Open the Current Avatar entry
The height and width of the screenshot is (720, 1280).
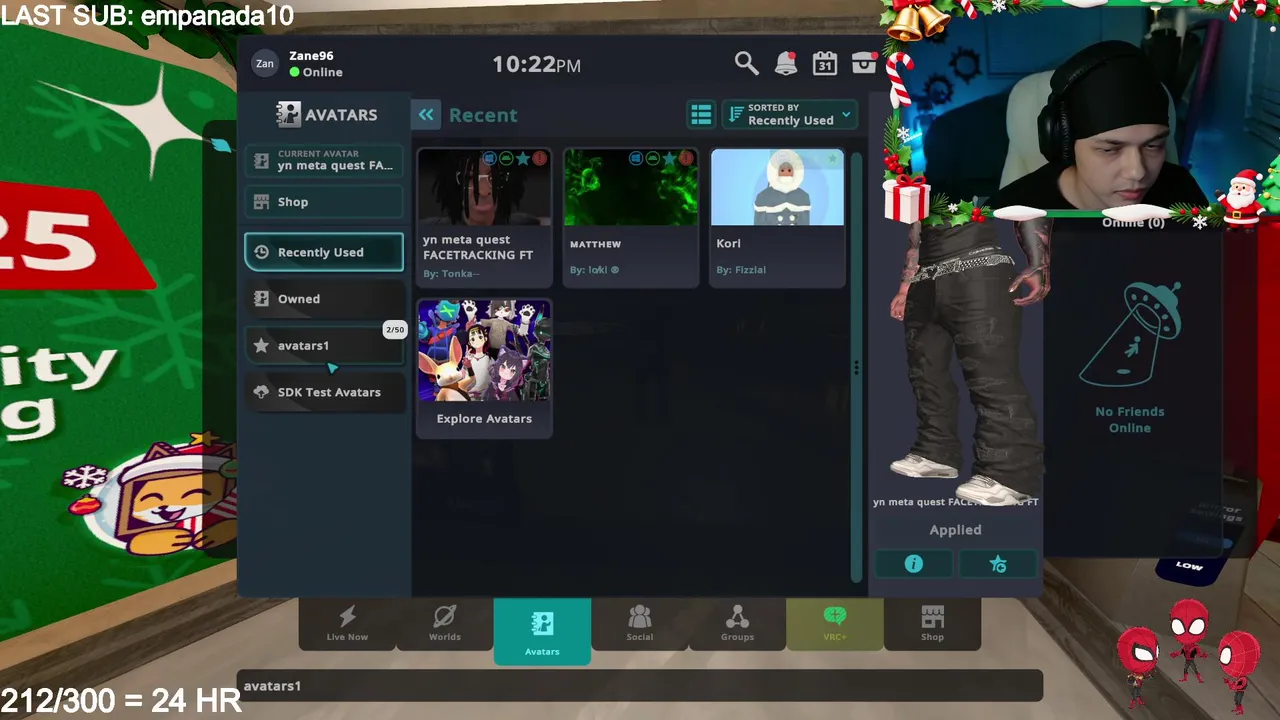324,161
